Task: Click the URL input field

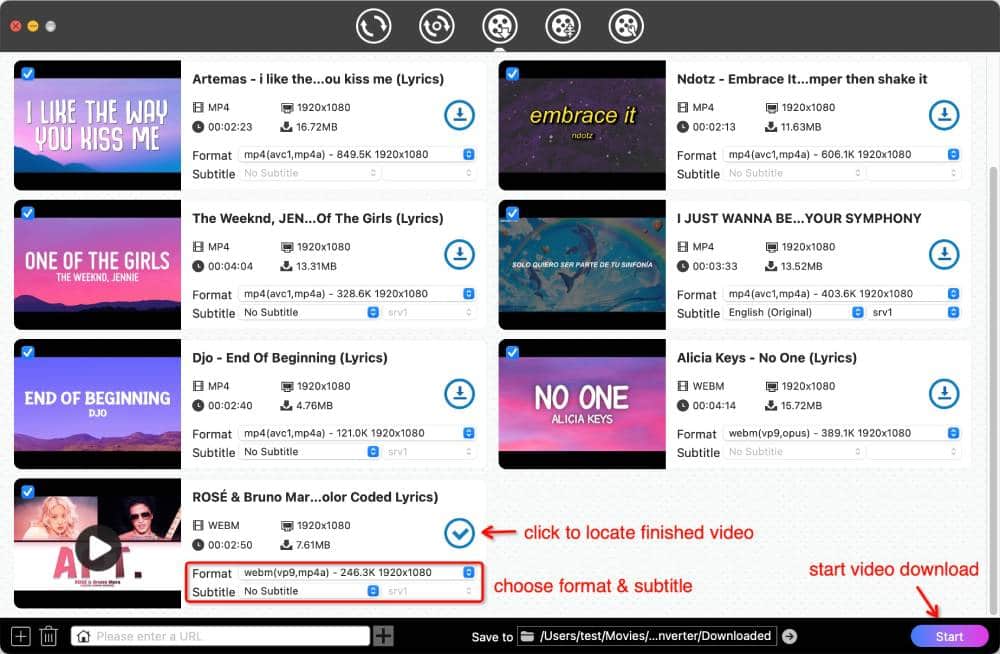Action: [220, 636]
